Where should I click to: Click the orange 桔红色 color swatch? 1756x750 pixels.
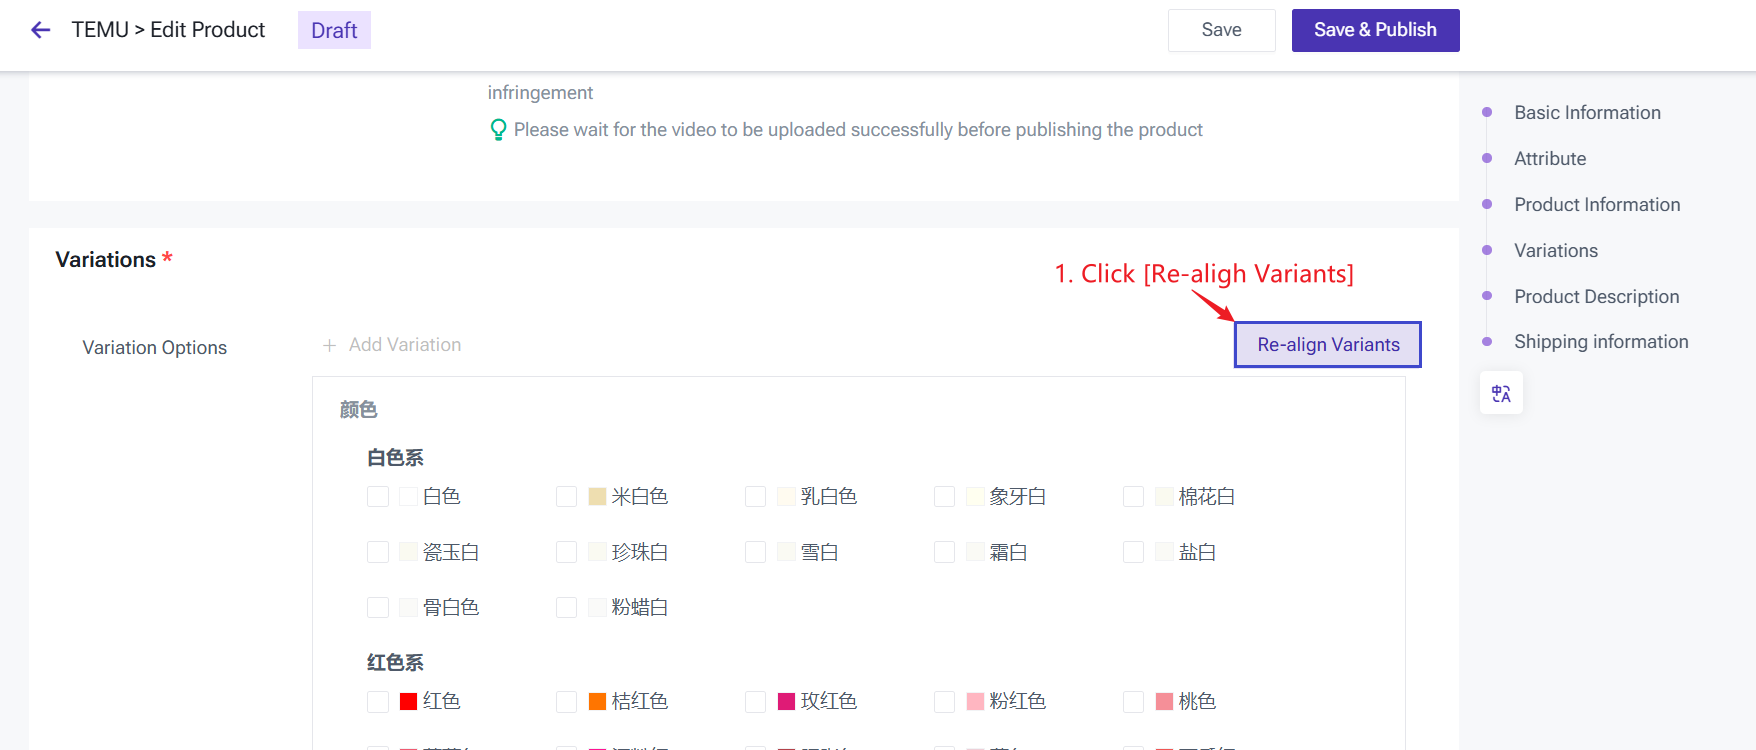597,702
